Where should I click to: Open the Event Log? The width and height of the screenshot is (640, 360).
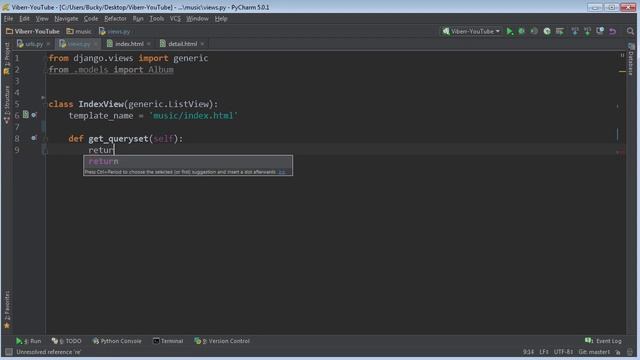point(603,341)
